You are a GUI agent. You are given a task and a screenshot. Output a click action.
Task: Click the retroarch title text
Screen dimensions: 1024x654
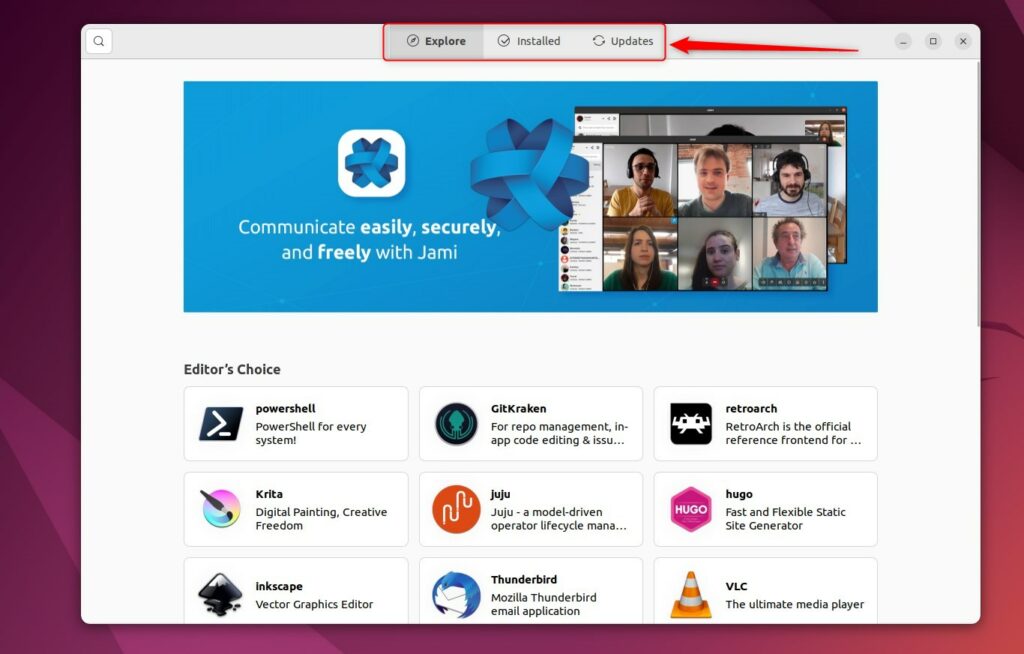751,408
